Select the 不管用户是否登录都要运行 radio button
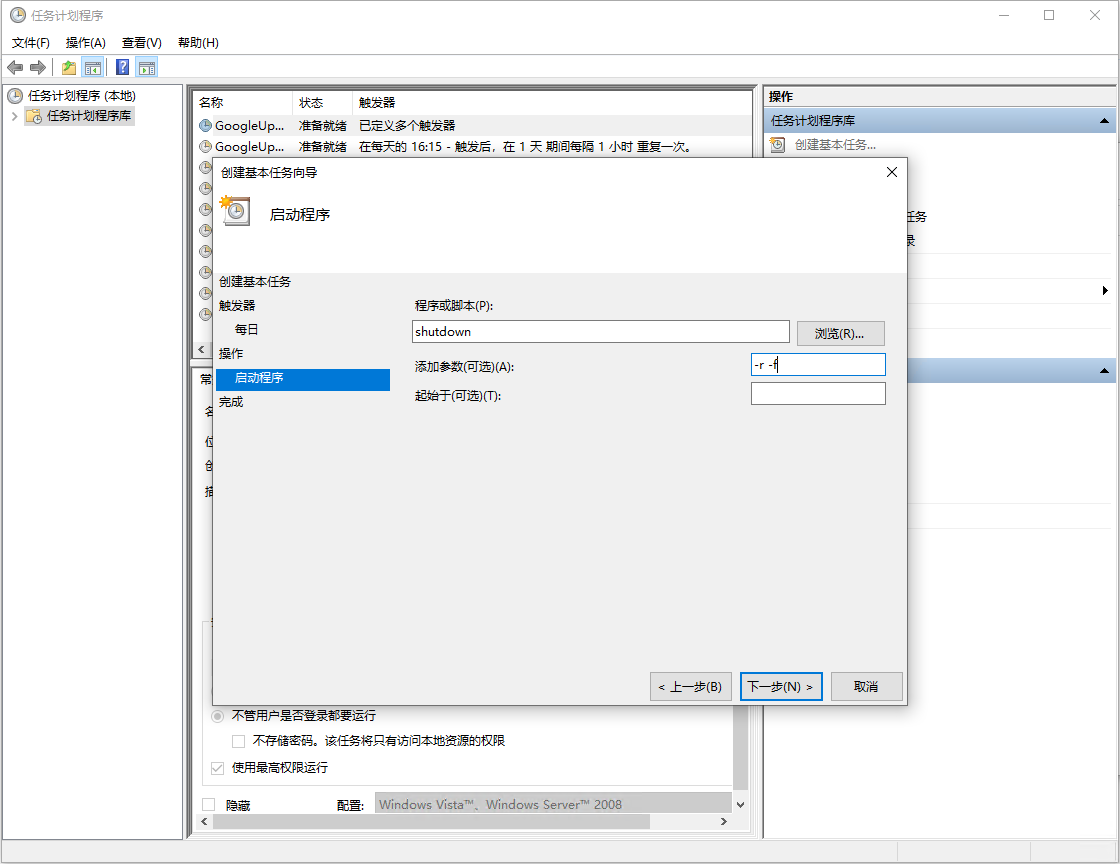The height and width of the screenshot is (864, 1120). (218, 716)
